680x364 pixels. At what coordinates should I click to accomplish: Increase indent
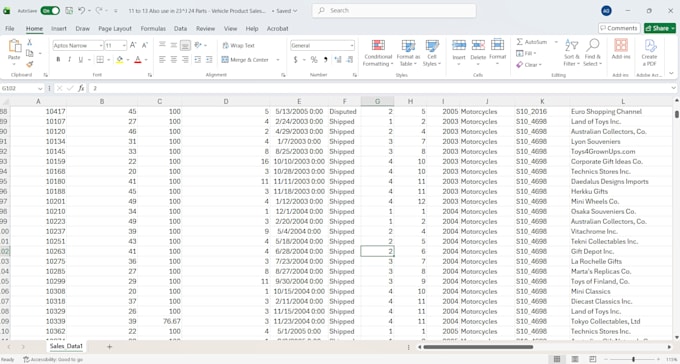209,60
